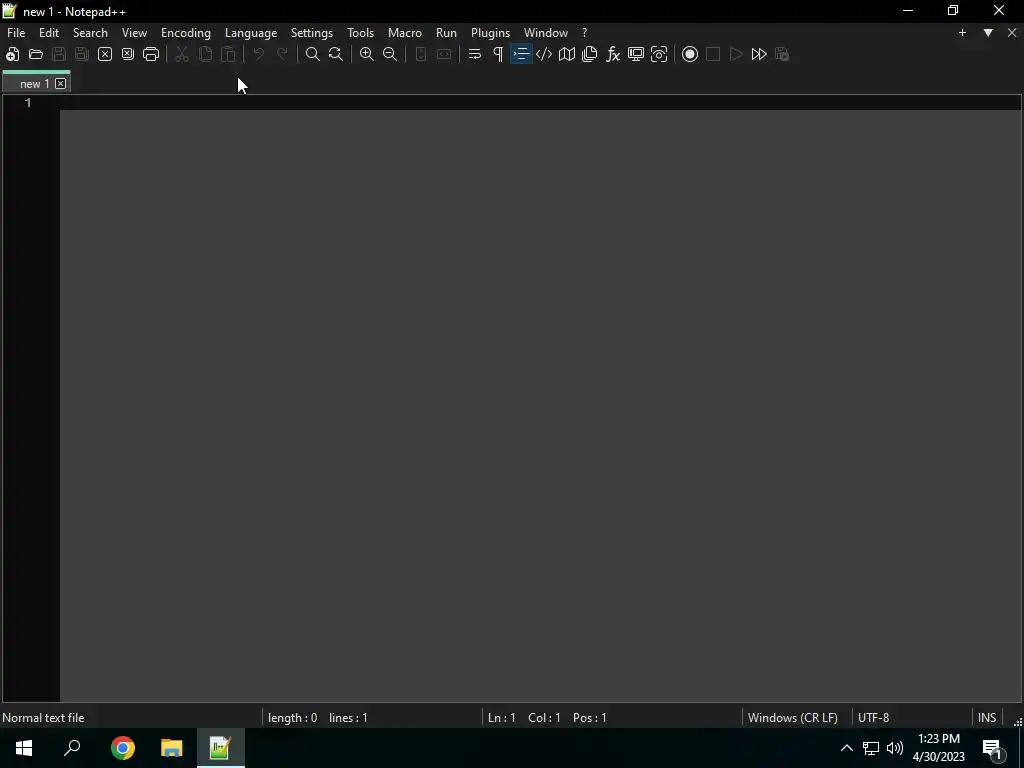The height and width of the screenshot is (768, 1024).
Task: Start macro recording with record button
Action: point(690,54)
